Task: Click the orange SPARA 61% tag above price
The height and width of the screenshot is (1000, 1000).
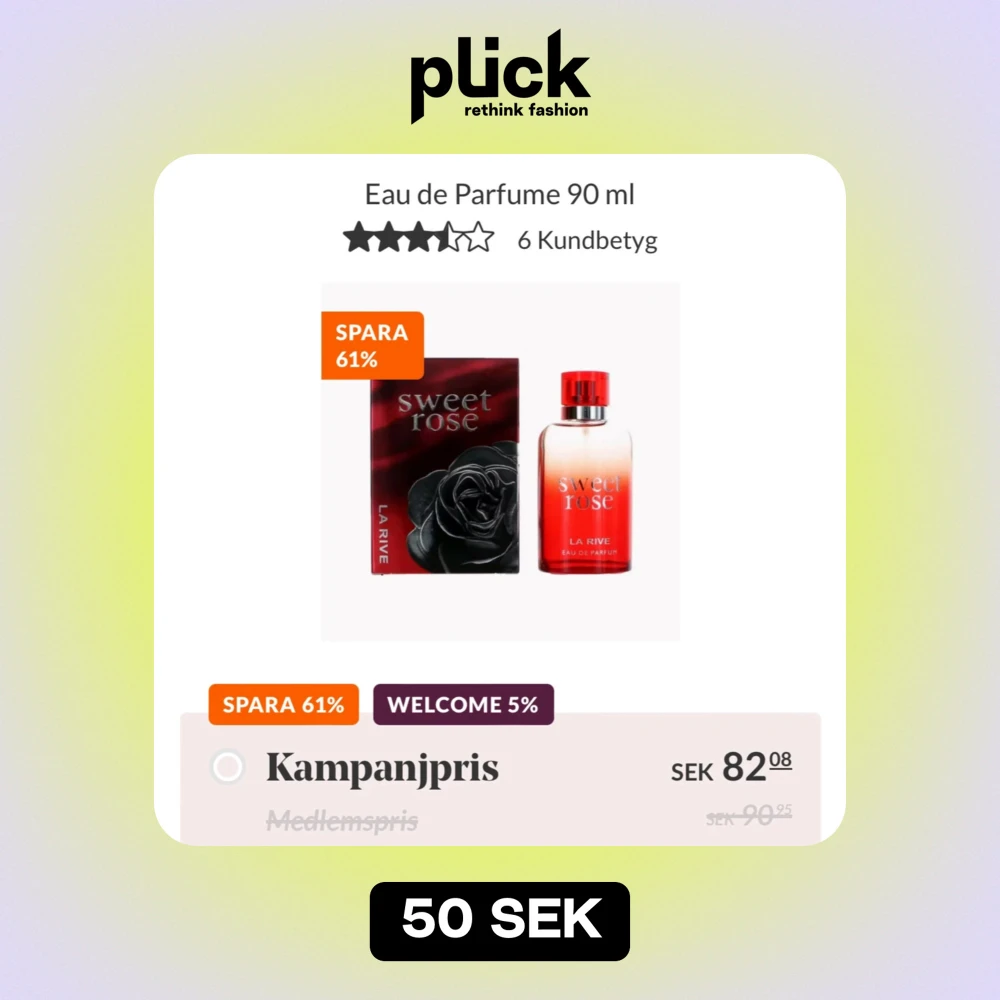Action: coord(284,704)
